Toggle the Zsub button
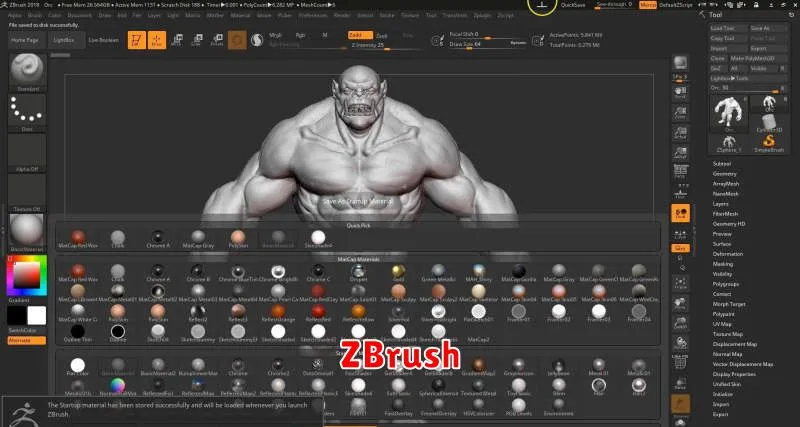The height and width of the screenshot is (427, 800). point(382,35)
